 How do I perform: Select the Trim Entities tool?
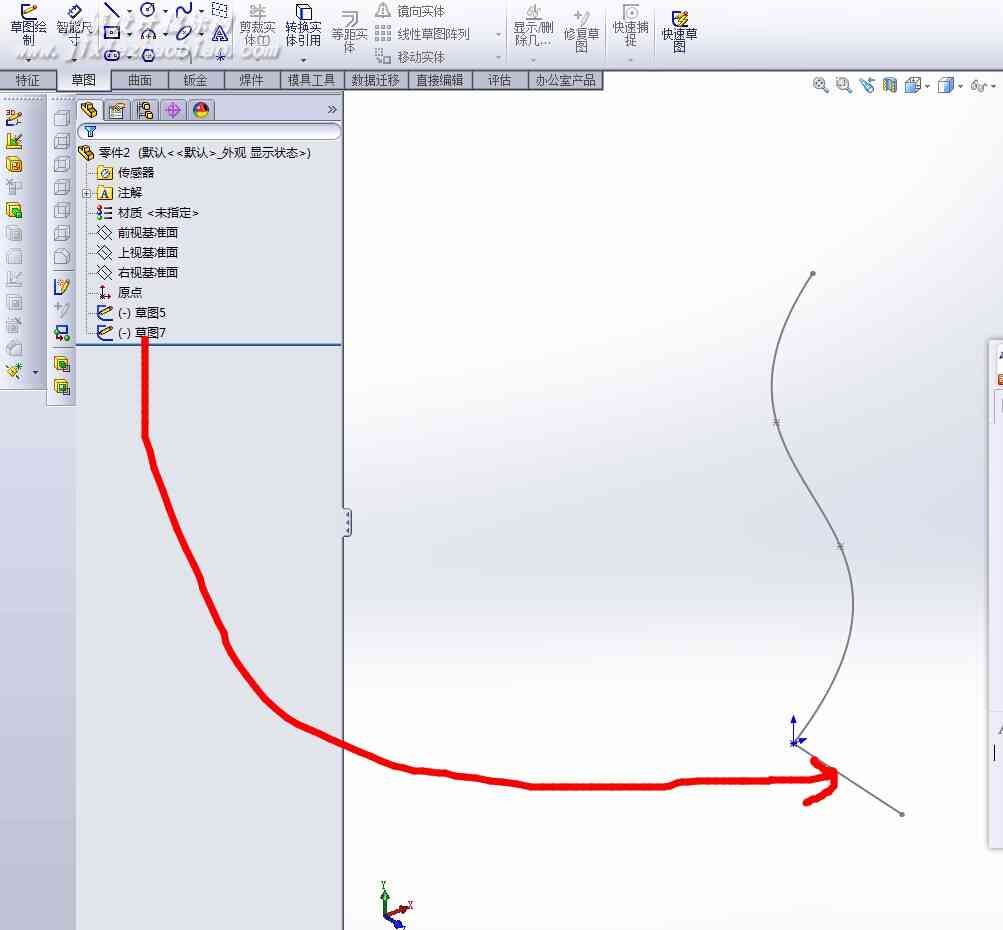click(257, 26)
